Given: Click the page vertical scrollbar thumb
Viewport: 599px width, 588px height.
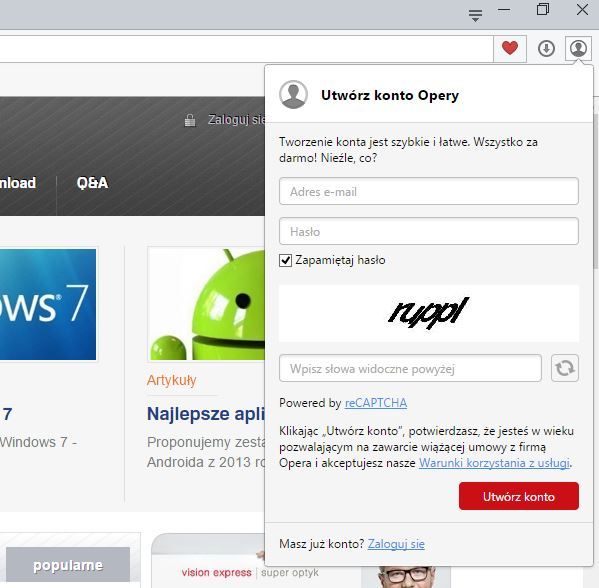Looking at the screenshot, I should click(x=596, y=191).
